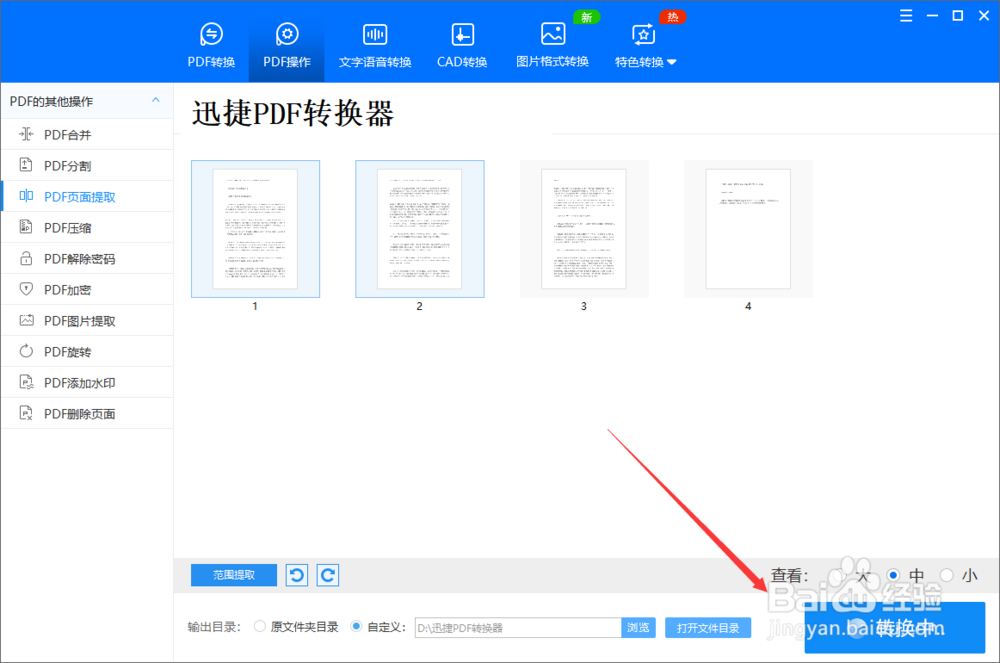Select PDF压缩 in sidebar
1000x663 pixels.
87,228
